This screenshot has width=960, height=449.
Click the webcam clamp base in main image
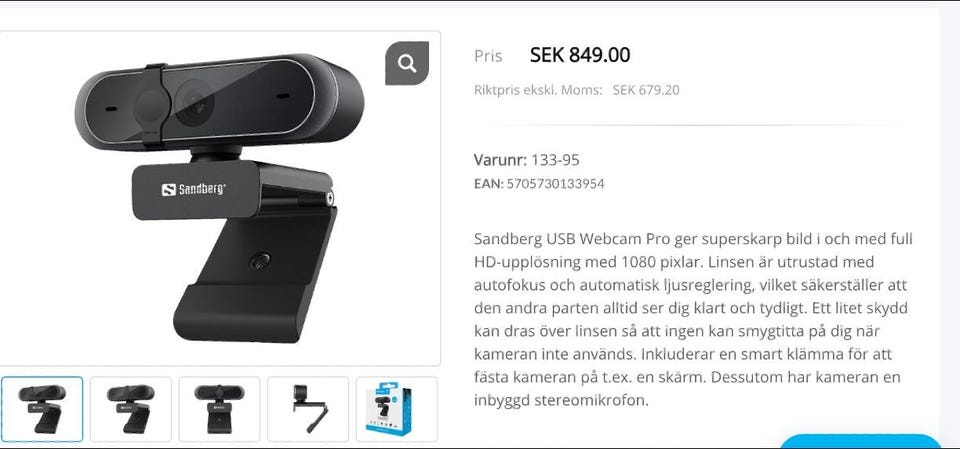(245, 312)
